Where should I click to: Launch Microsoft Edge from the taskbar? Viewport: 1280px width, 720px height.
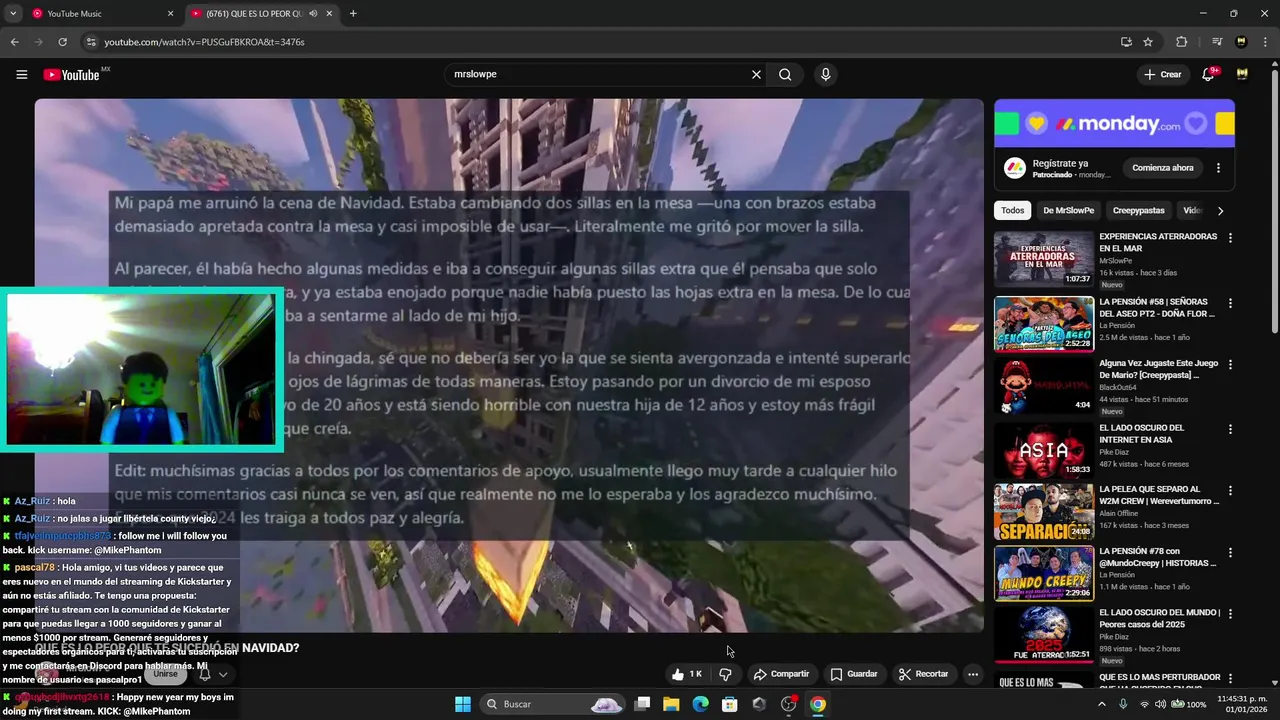(x=701, y=704)
